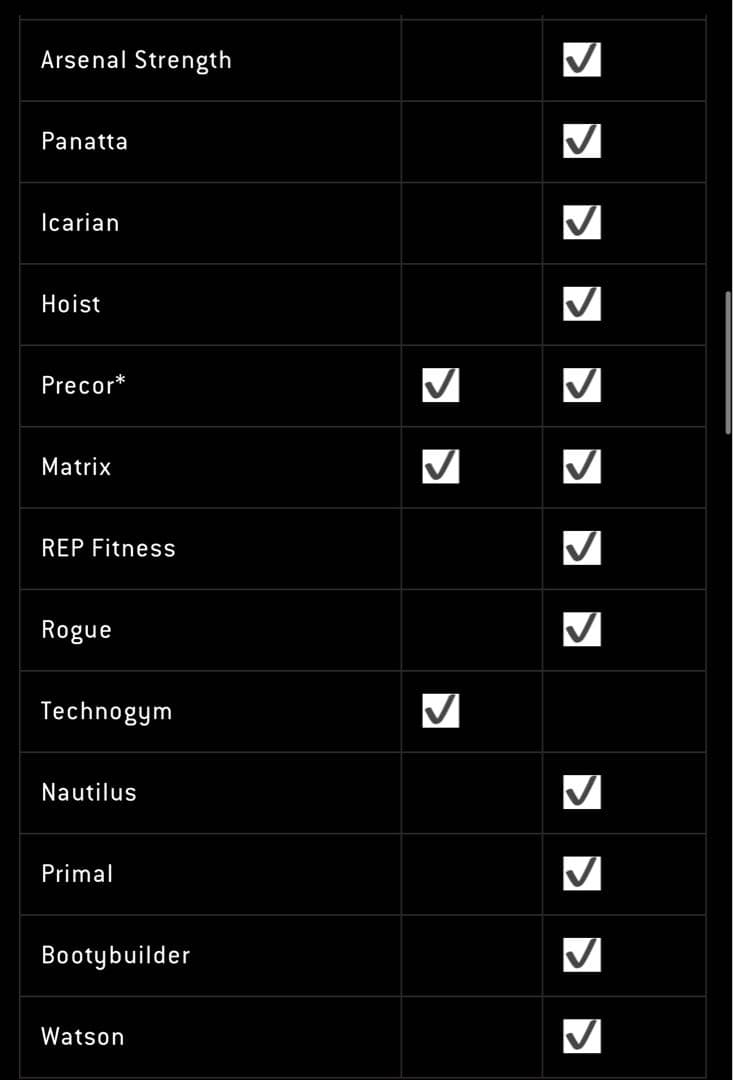
Task: Click the Watson row checkmark
Action: click(x=582, y=1036)
